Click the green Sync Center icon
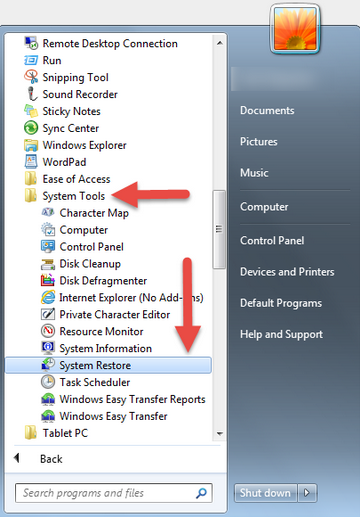Viewport: 360px width, 517px height. pos(31,128)
